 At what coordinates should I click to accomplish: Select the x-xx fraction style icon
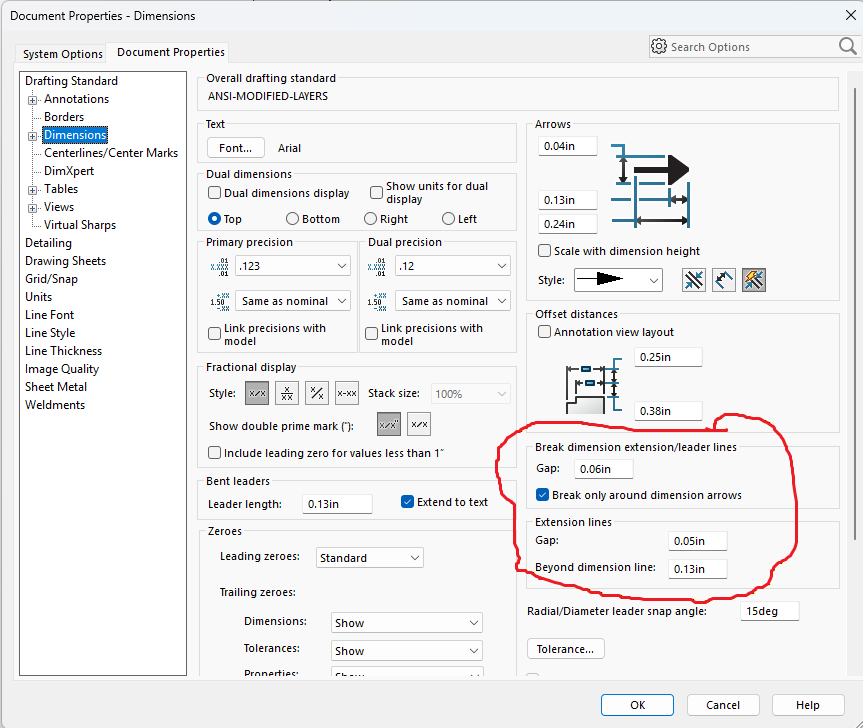[x=347, y=394]
